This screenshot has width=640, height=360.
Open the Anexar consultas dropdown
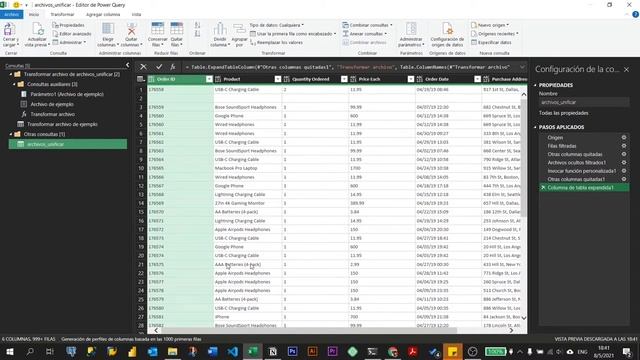pos(364,34)
